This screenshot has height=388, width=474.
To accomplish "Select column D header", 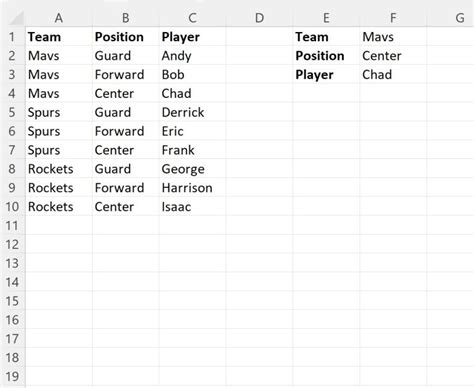I will tap(259, 18).
